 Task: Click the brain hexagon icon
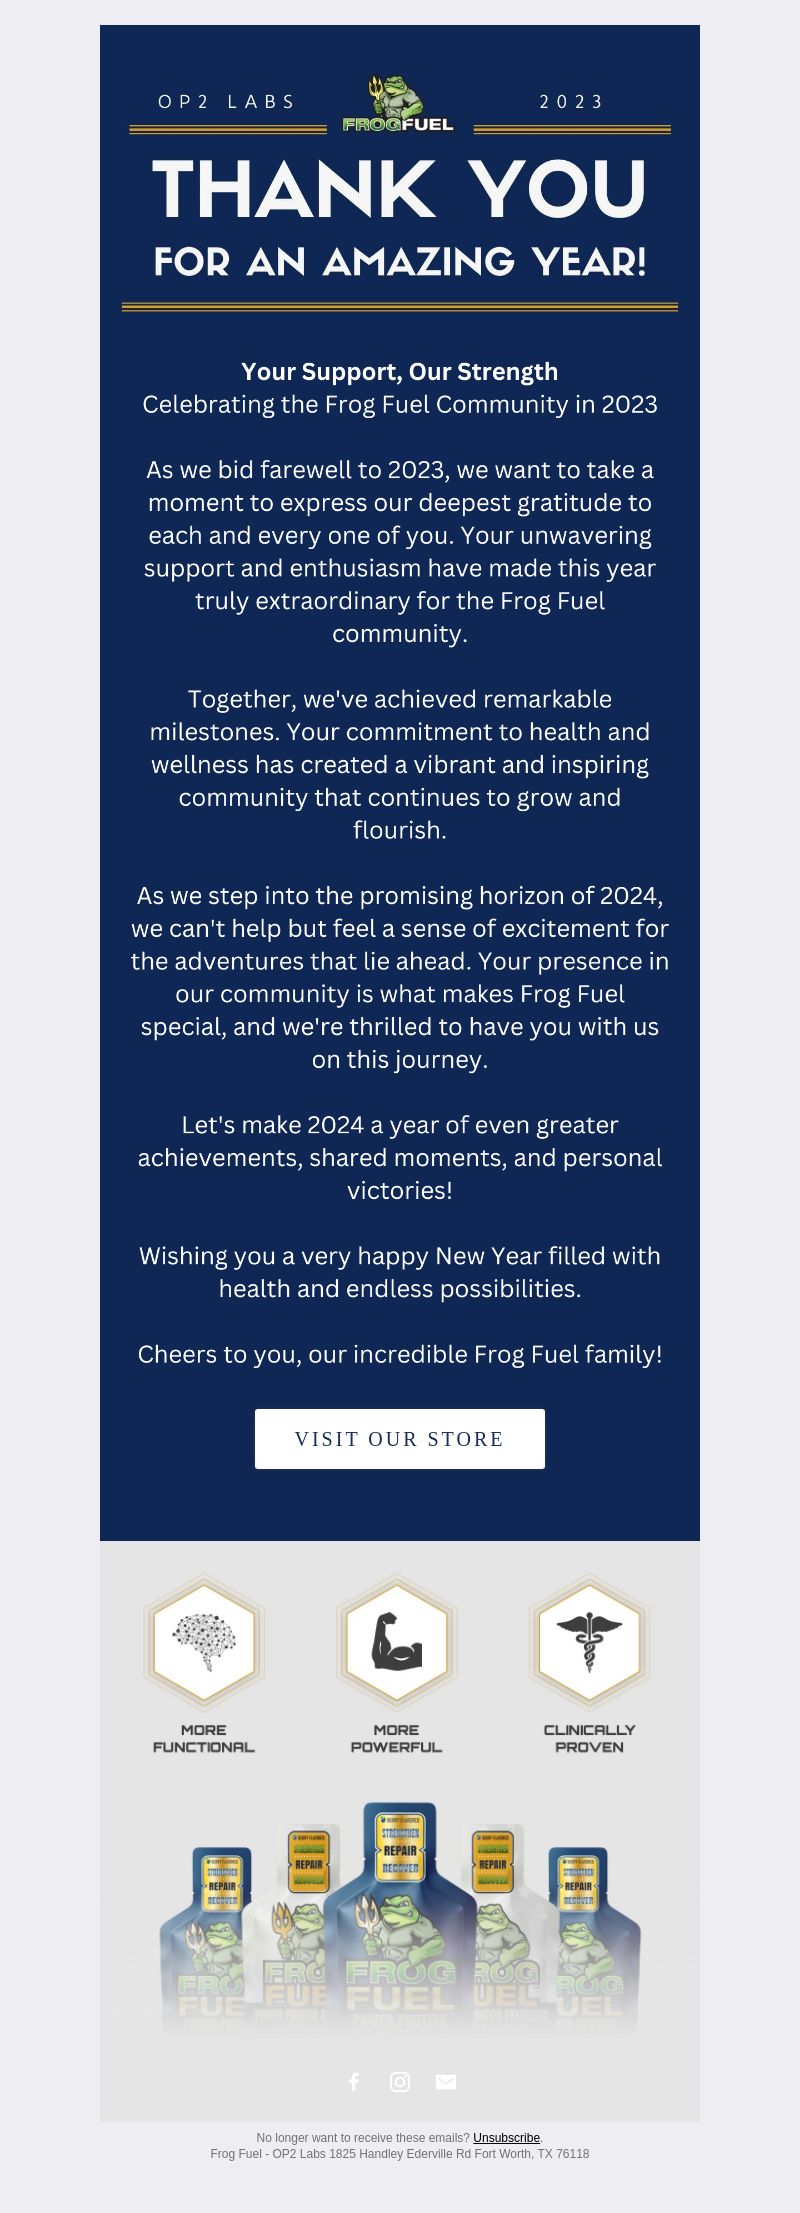tap(204, 1643)
